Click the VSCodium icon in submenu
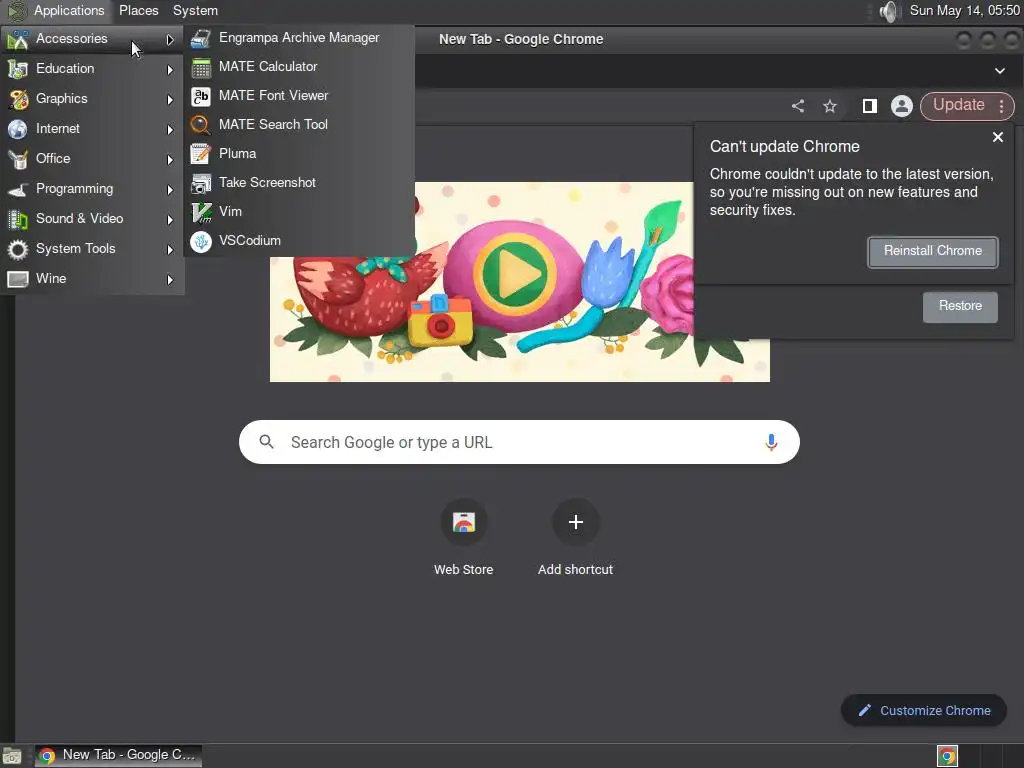The height and width of the screenshot is (768, 1024). [201, 241]
